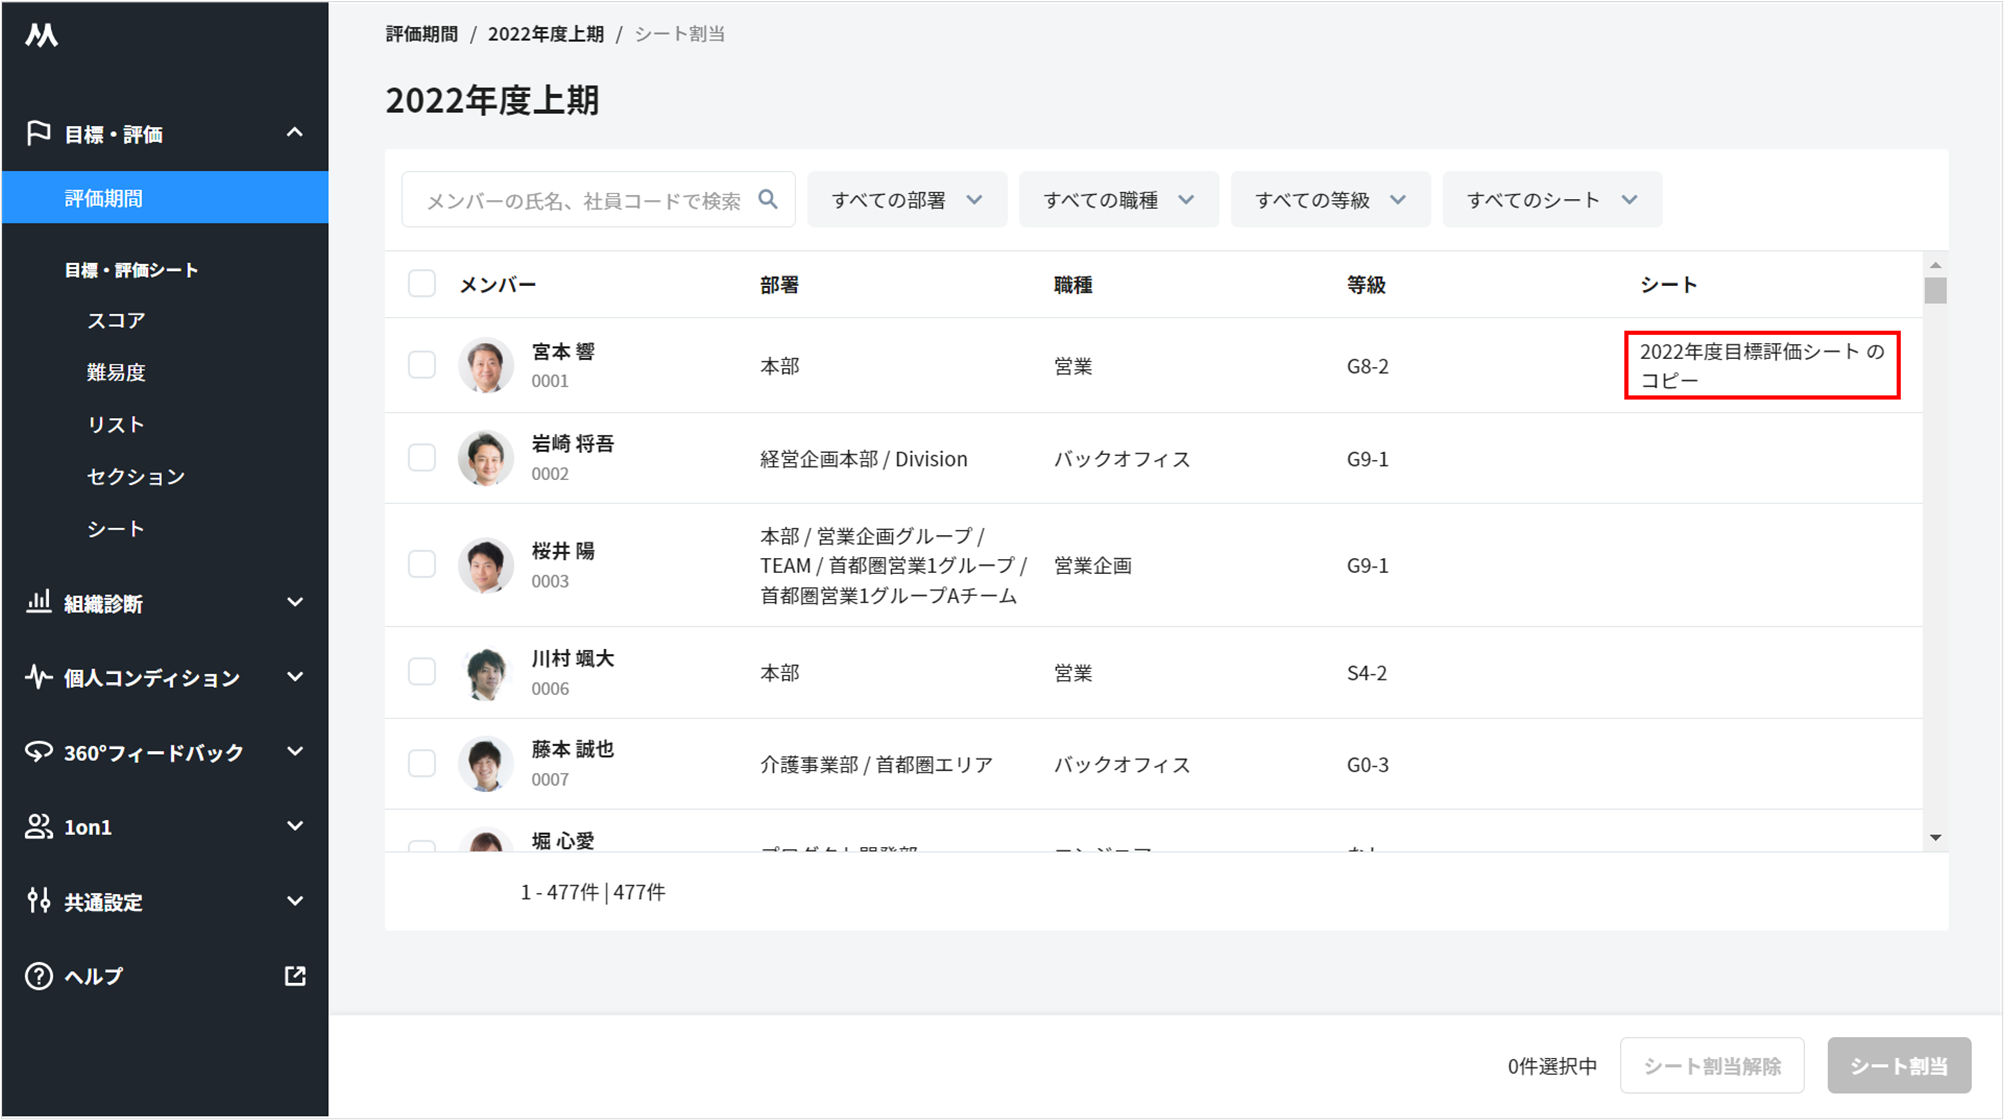This screenshot has width=2004, height=1120.
Task: Open the スコア sidebar menu item
Action: [x=116, y=320]
